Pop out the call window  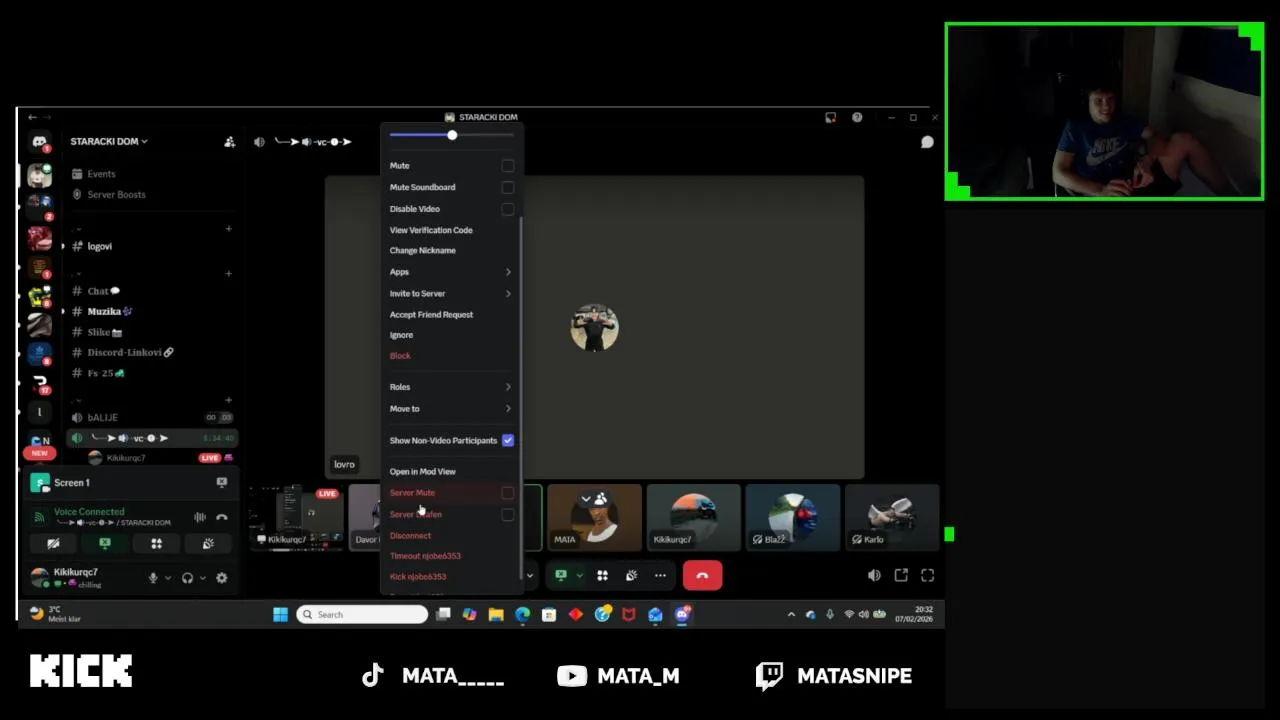[901, 575]
